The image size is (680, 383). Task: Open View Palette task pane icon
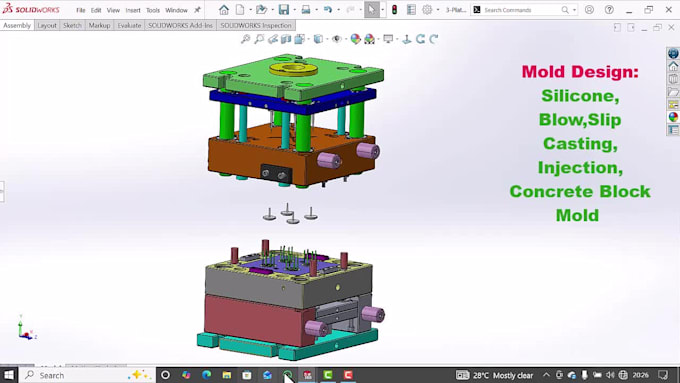coord(673,105)
